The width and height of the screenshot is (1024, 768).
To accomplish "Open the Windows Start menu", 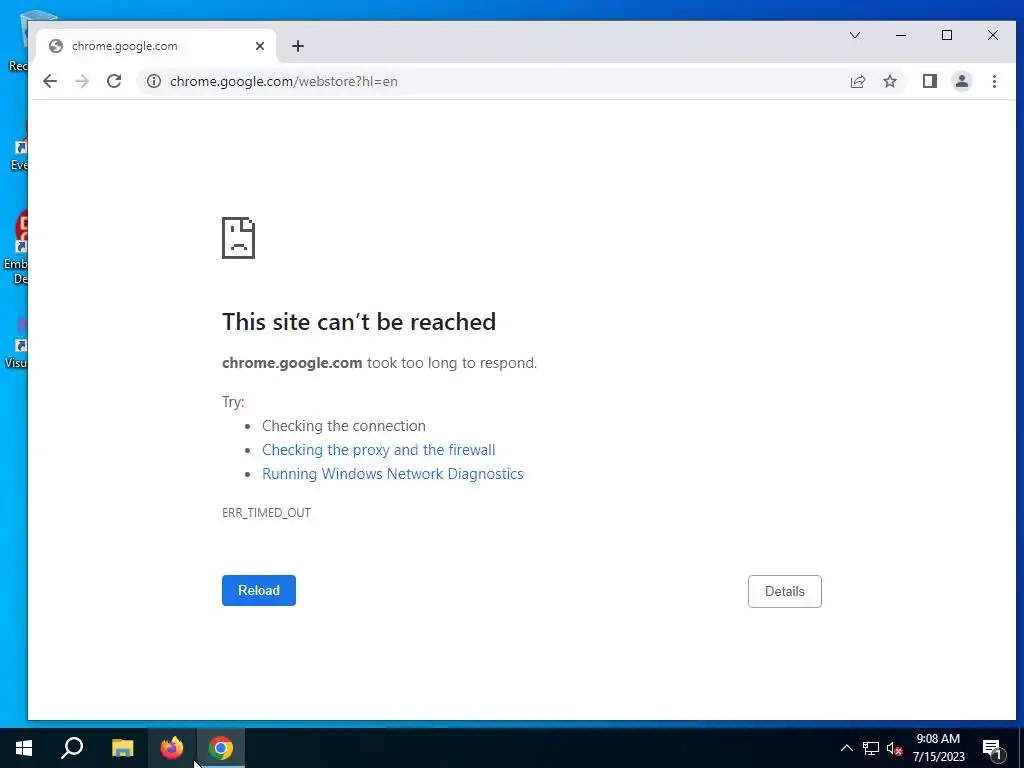I will 24,748.
